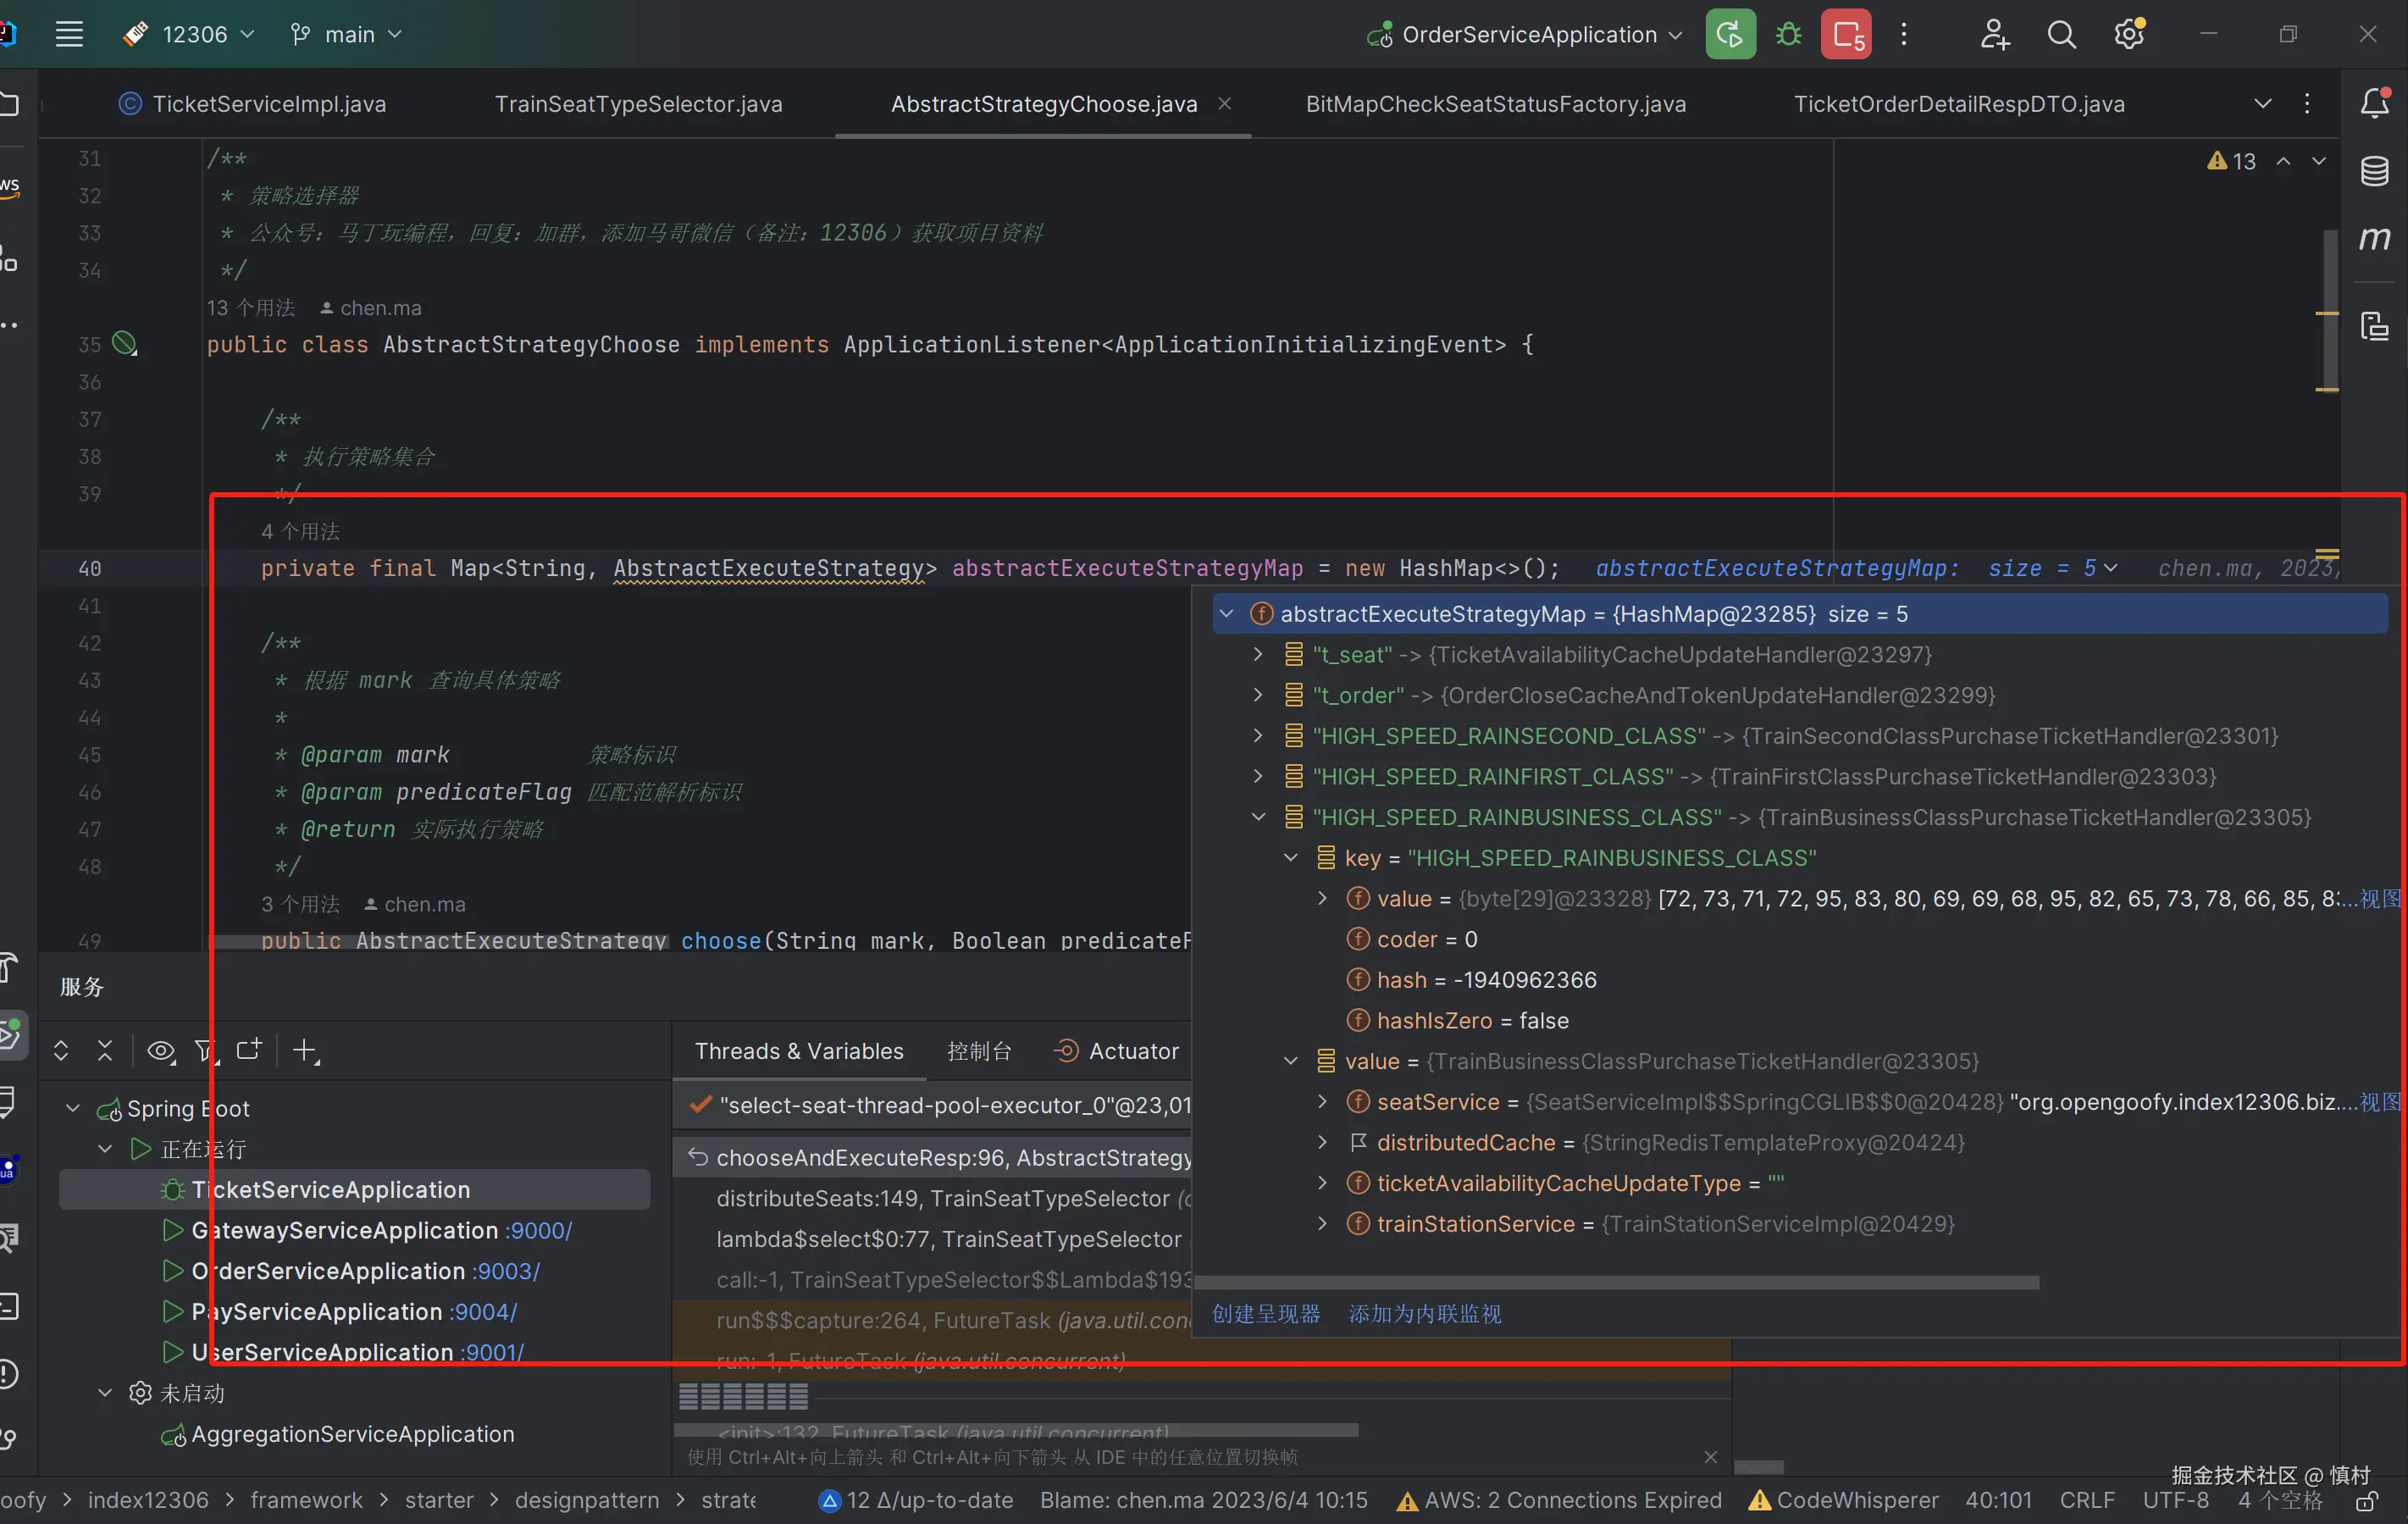The width and height of the screenshot is (2408, 1524).
Task: Toggle the eye view options in Services
Action: pyautogui.click(x=160, y=1051)
